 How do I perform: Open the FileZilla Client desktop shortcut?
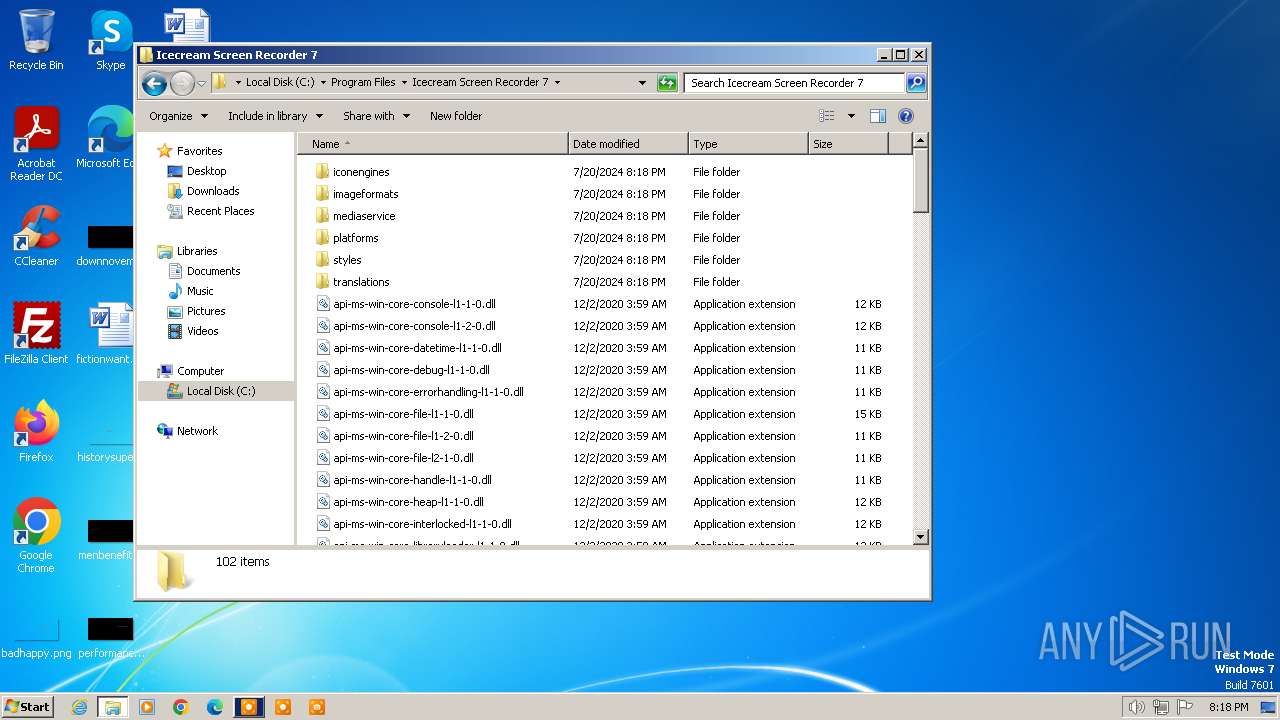point(36,333)
